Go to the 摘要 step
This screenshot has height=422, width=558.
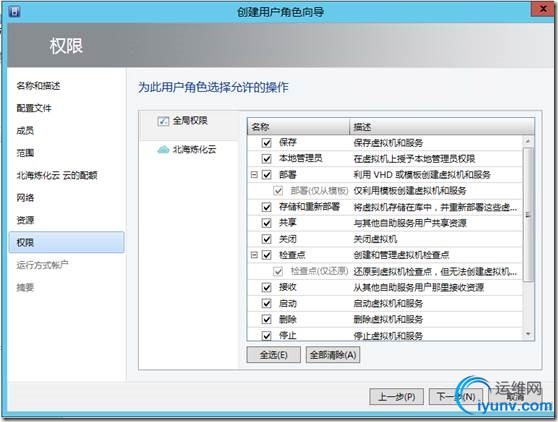coord(25,288)
